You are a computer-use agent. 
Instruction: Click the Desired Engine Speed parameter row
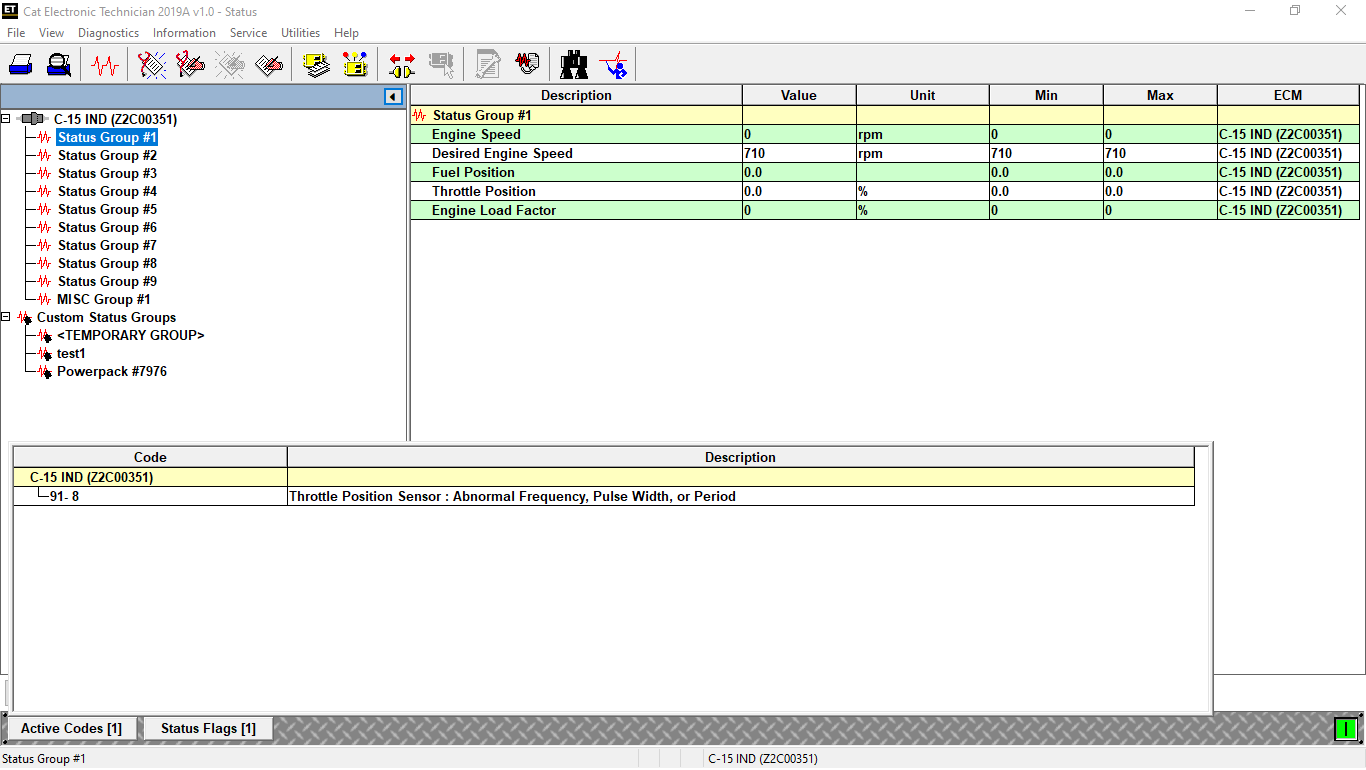coord(885,153)
